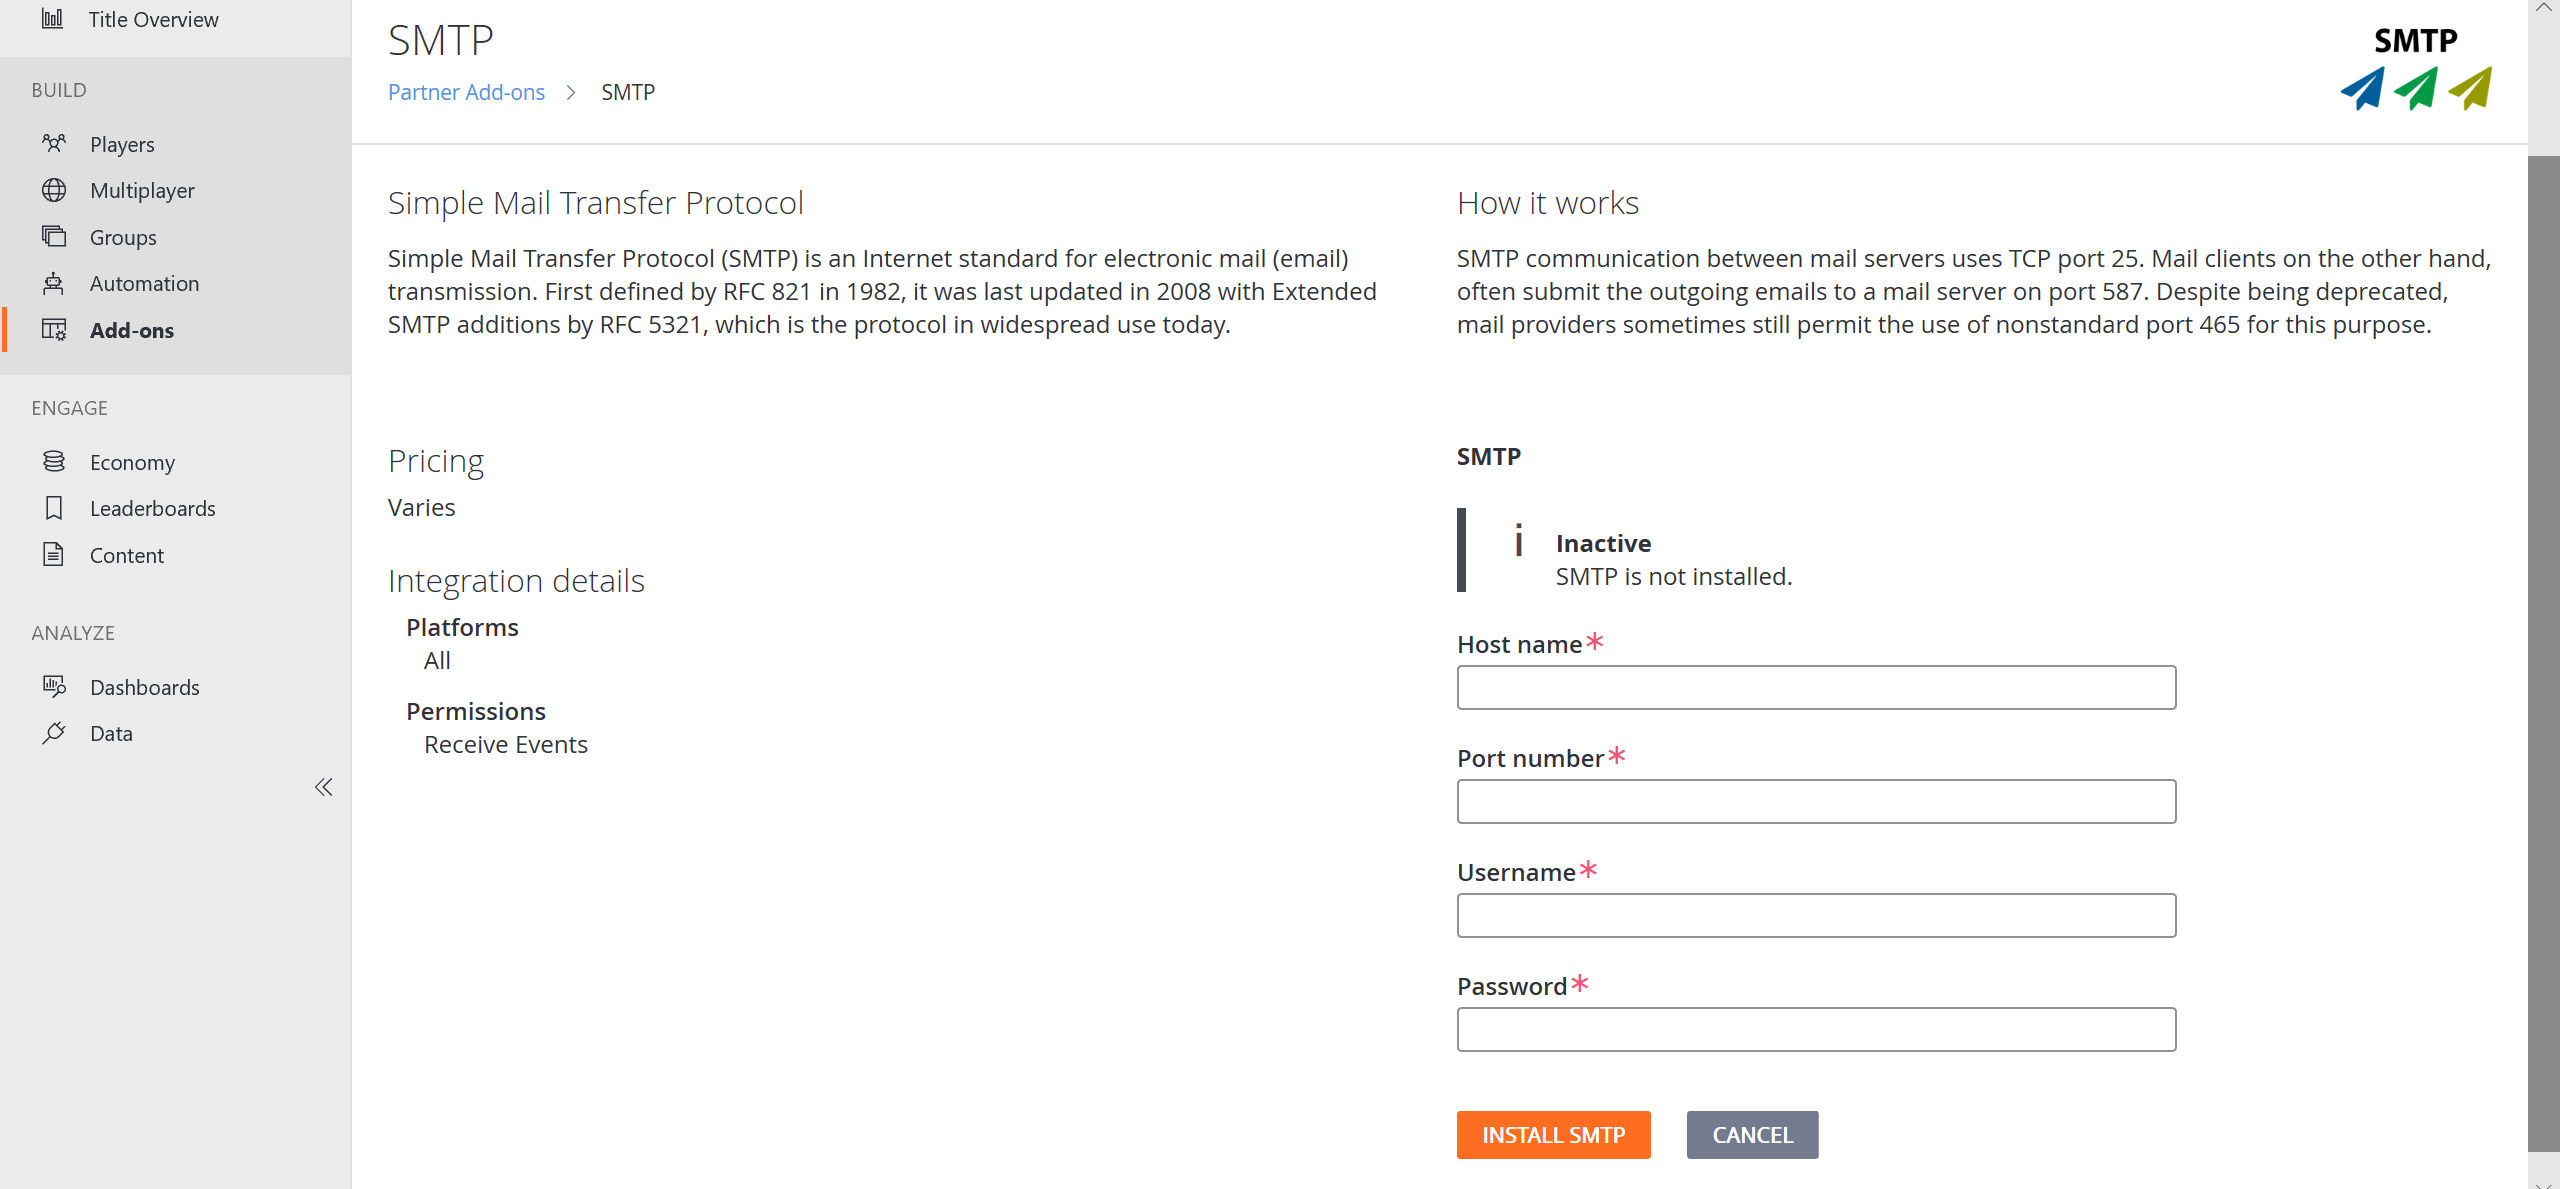Viewport: 2560px width, 1189px height.
Task: Click the SMTP status inactive indicator
Action: pos(1602,542)
